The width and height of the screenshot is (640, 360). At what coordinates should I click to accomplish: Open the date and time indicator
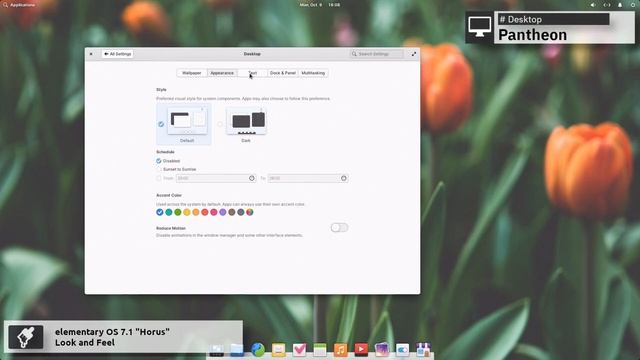point(320,5)
